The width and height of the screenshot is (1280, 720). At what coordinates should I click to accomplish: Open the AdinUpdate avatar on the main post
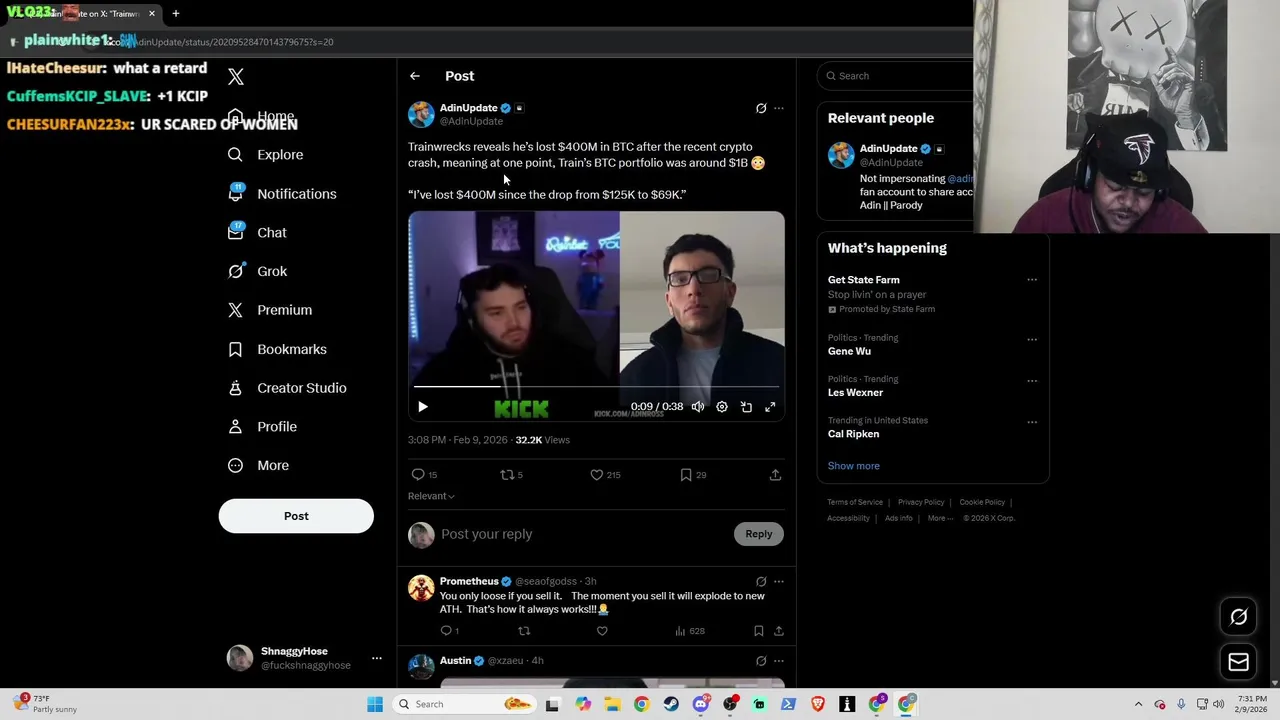[x=421, y=114]
